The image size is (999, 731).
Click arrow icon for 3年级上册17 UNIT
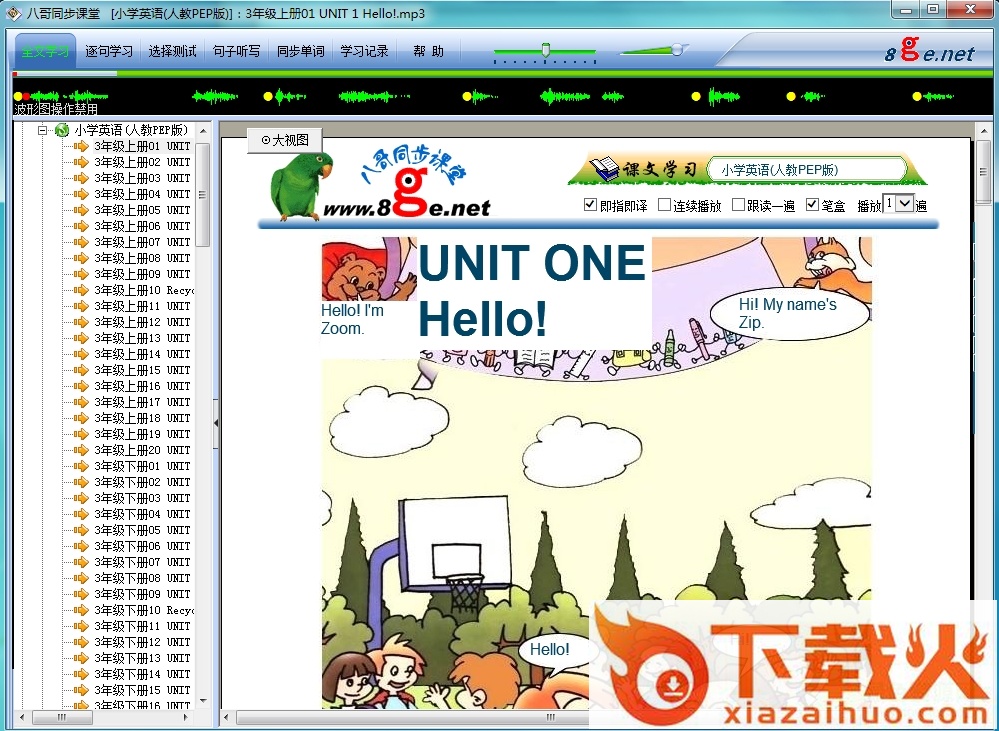coord(81,402)
